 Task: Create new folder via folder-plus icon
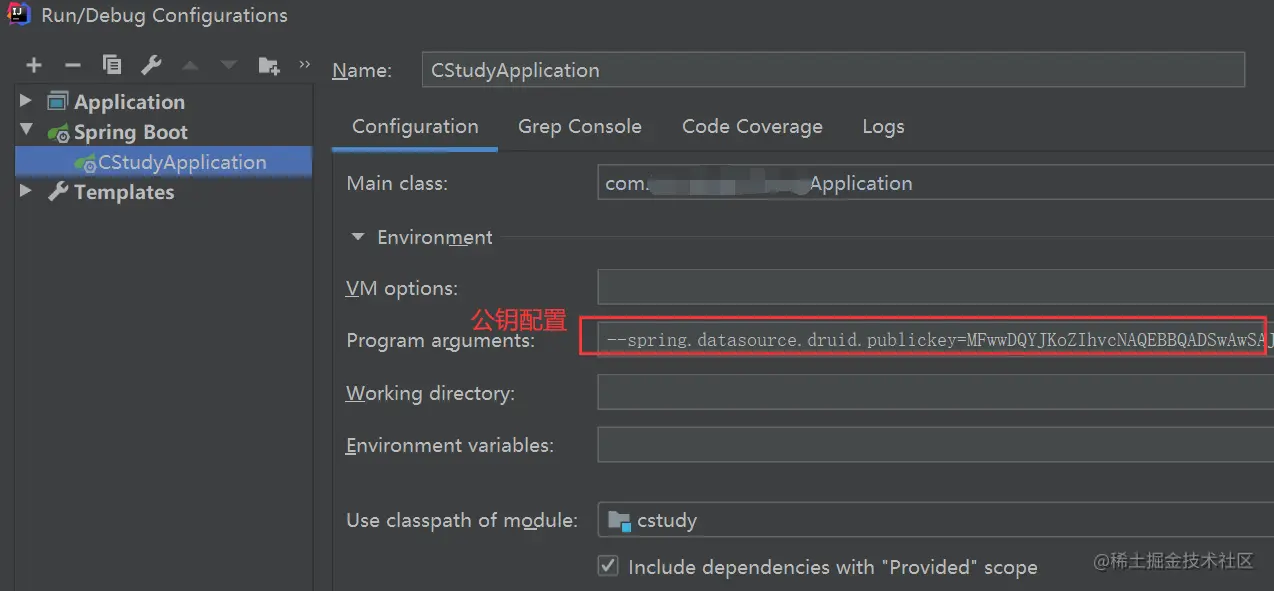(x=269, y=65)
